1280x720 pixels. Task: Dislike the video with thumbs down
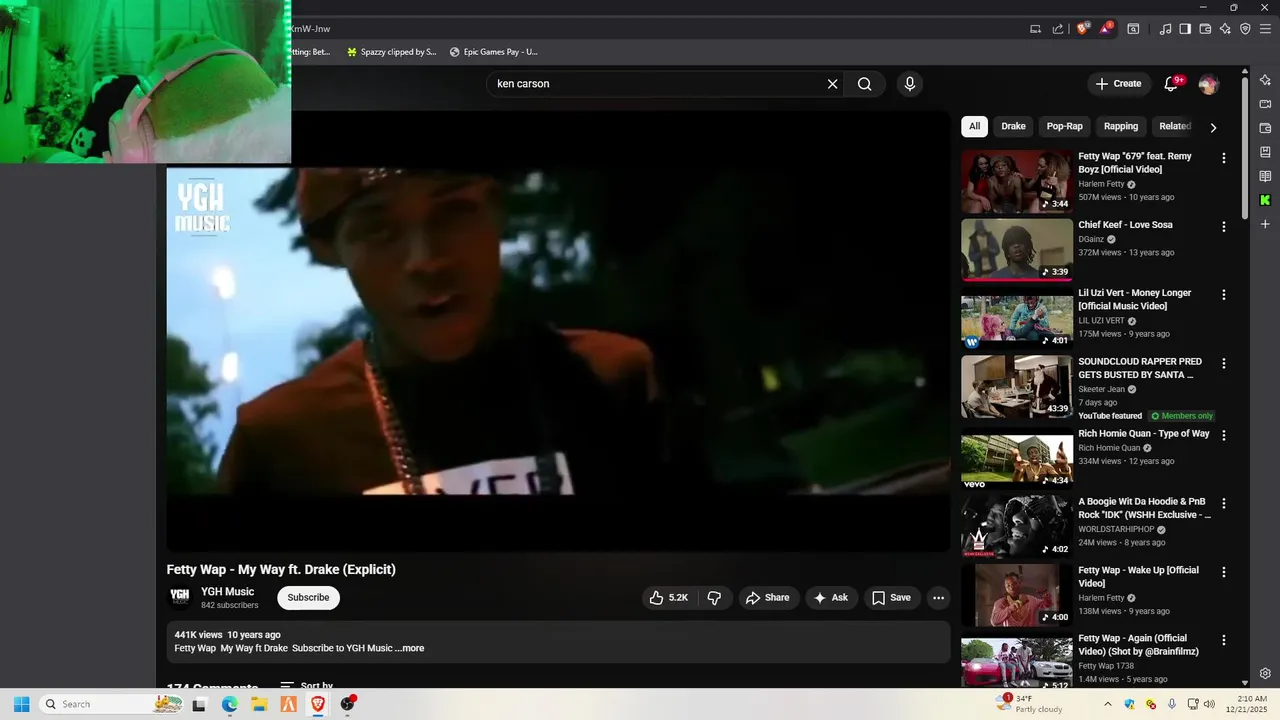[714, 598]
